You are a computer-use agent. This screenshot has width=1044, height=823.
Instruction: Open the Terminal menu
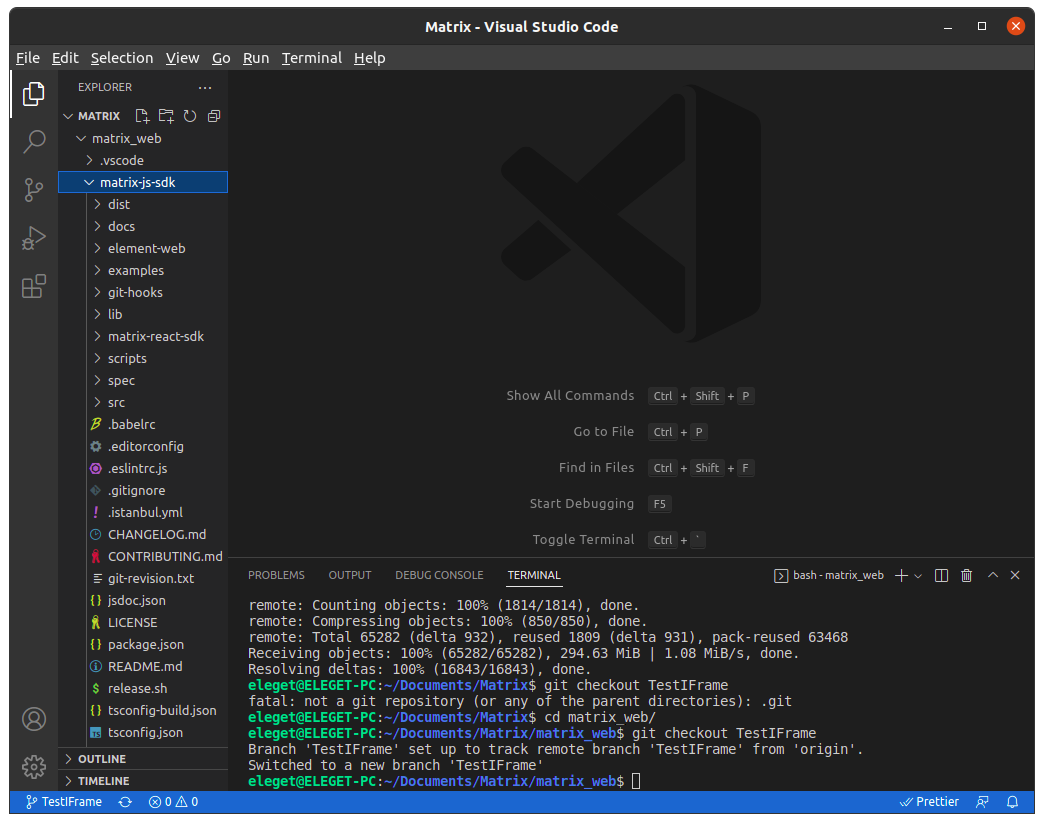tap(311, 58)
